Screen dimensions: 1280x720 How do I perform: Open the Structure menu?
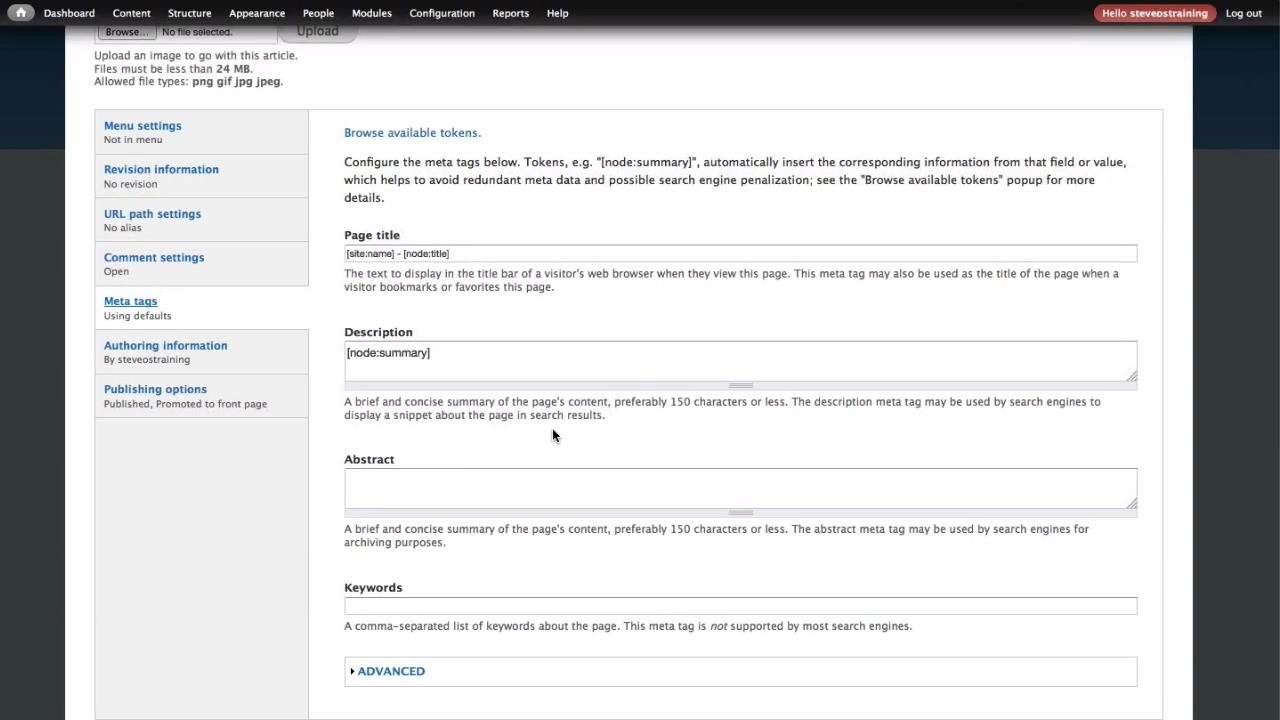pyautogui.click(x=189, y=13)
